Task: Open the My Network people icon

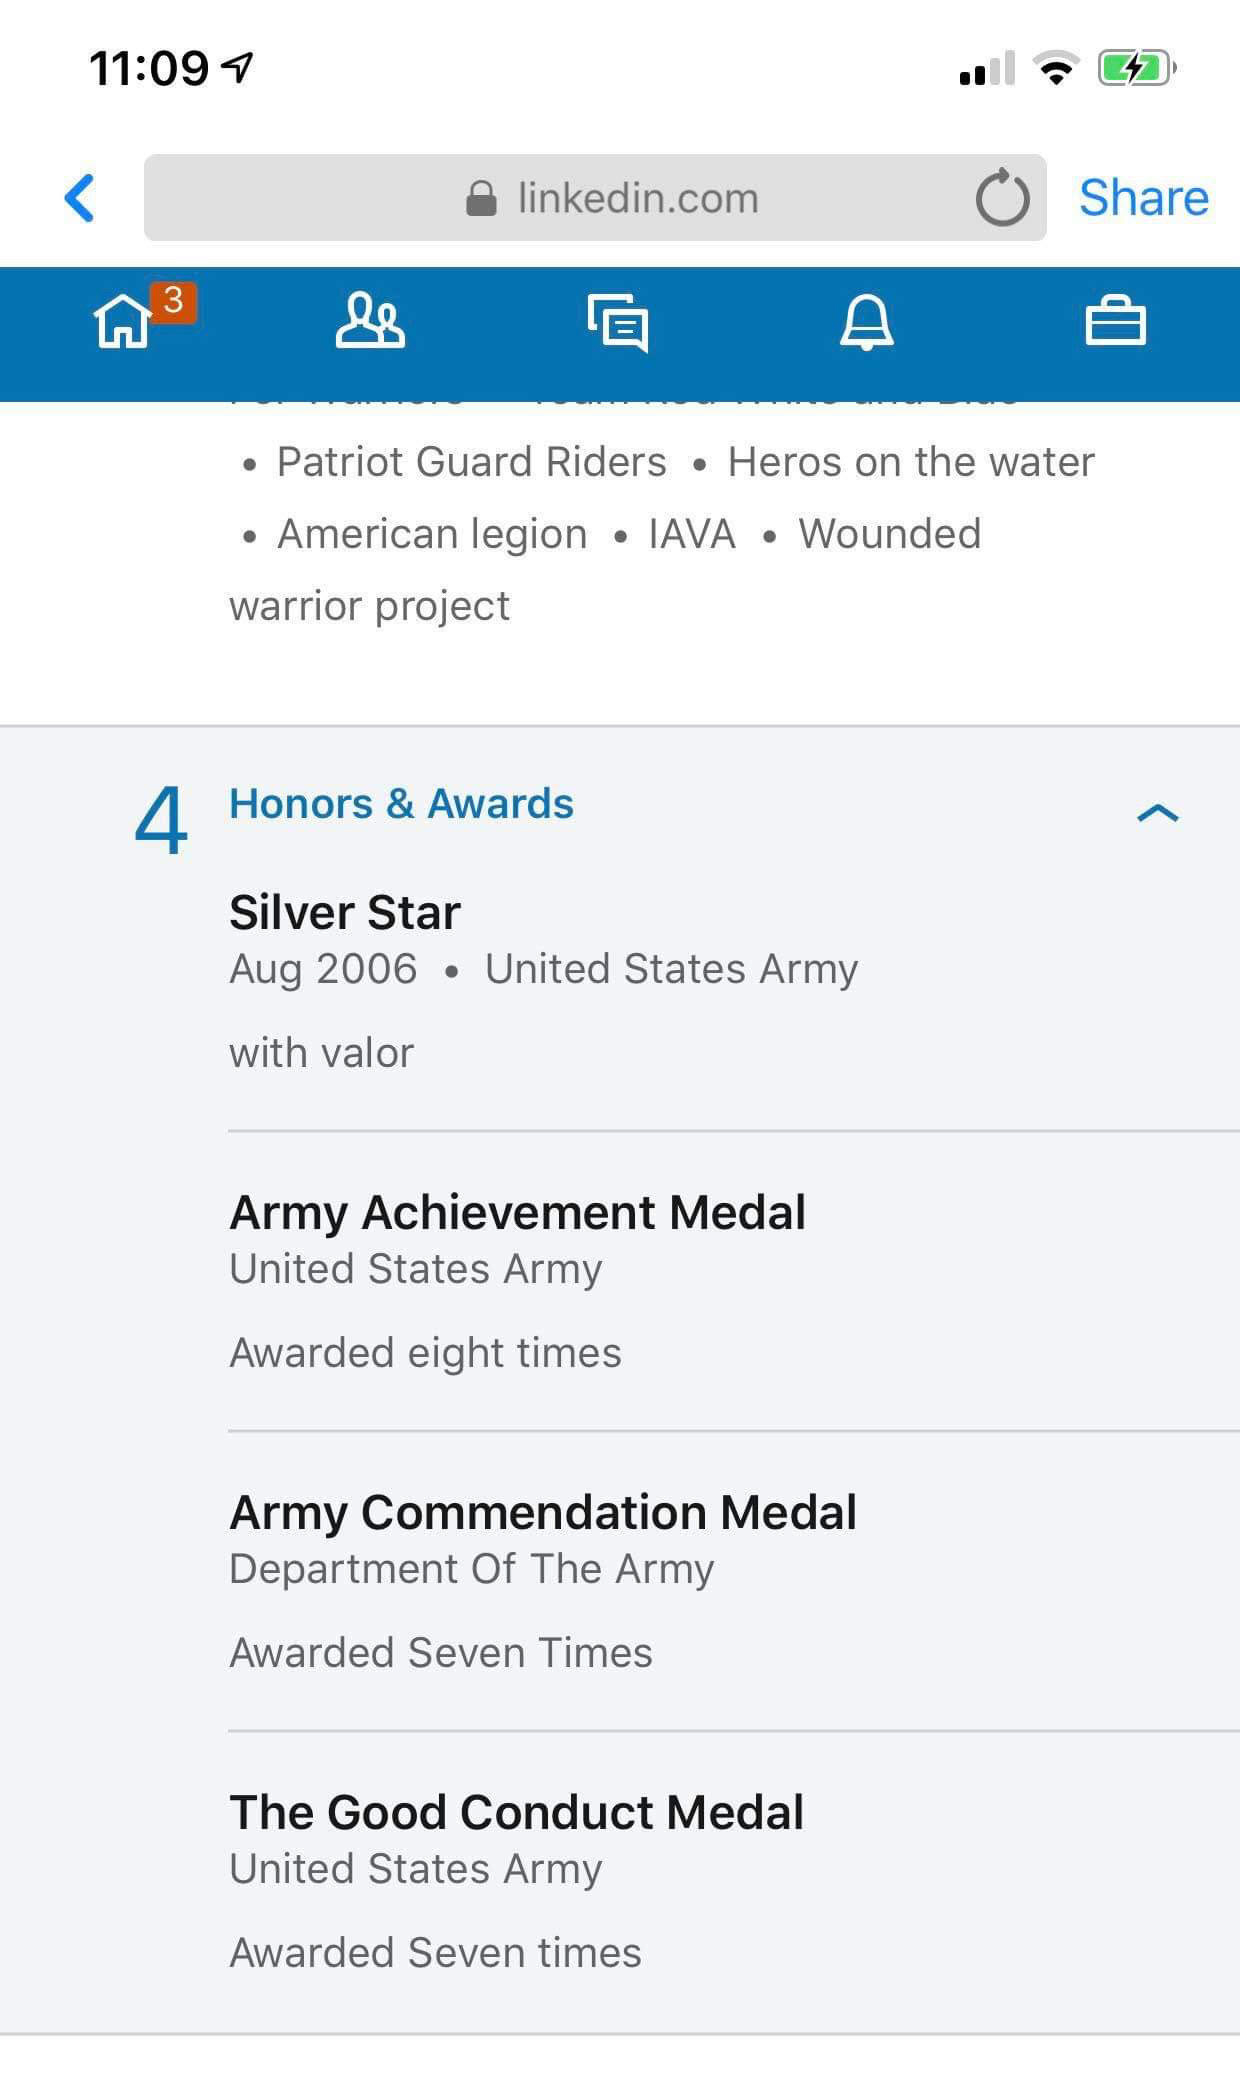Action: 369,321
